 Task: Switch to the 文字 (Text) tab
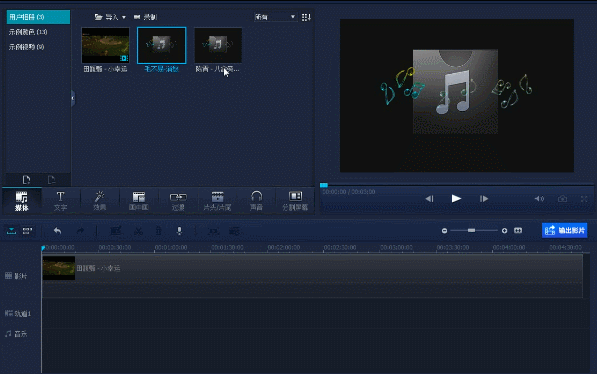pyautogui.click(x=61, y=201)
